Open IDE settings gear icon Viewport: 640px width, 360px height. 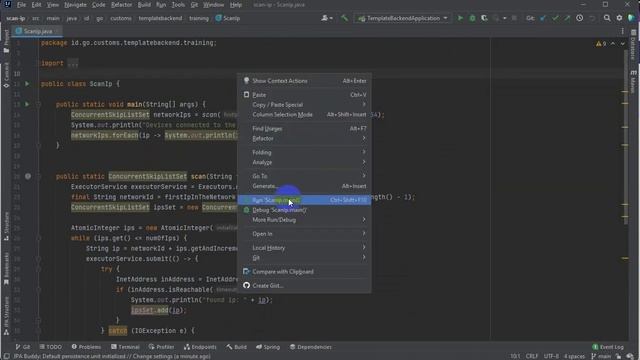click(619, 18)
